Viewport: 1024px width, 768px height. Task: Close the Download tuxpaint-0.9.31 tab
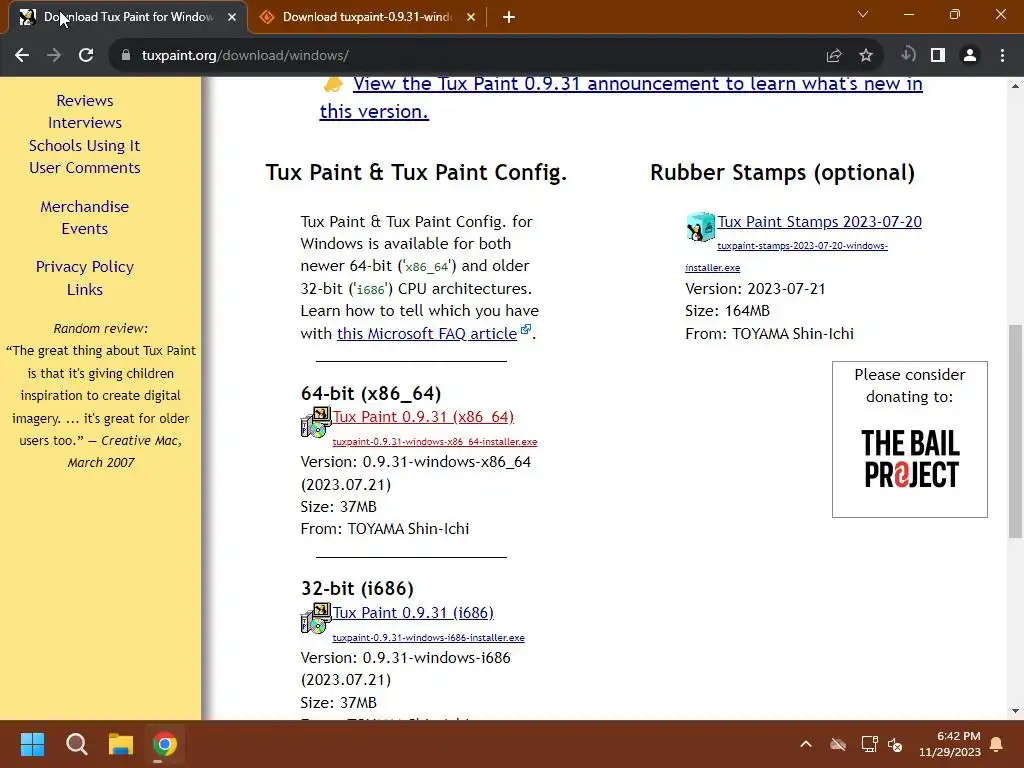471,18
